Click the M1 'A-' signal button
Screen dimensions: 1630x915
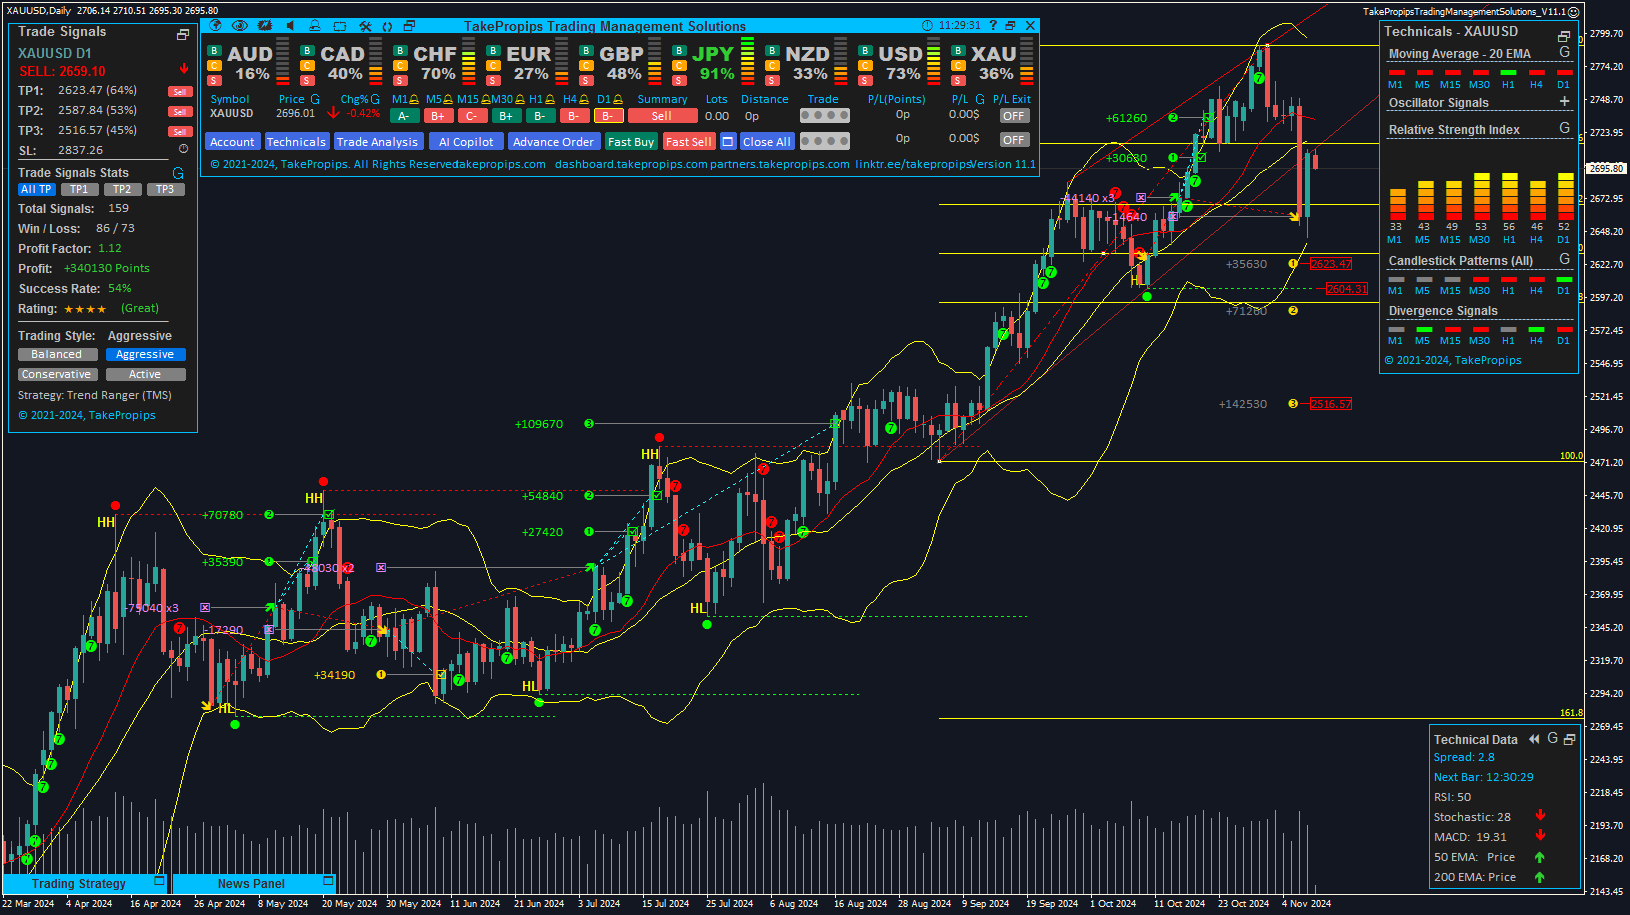click(404, 116)
